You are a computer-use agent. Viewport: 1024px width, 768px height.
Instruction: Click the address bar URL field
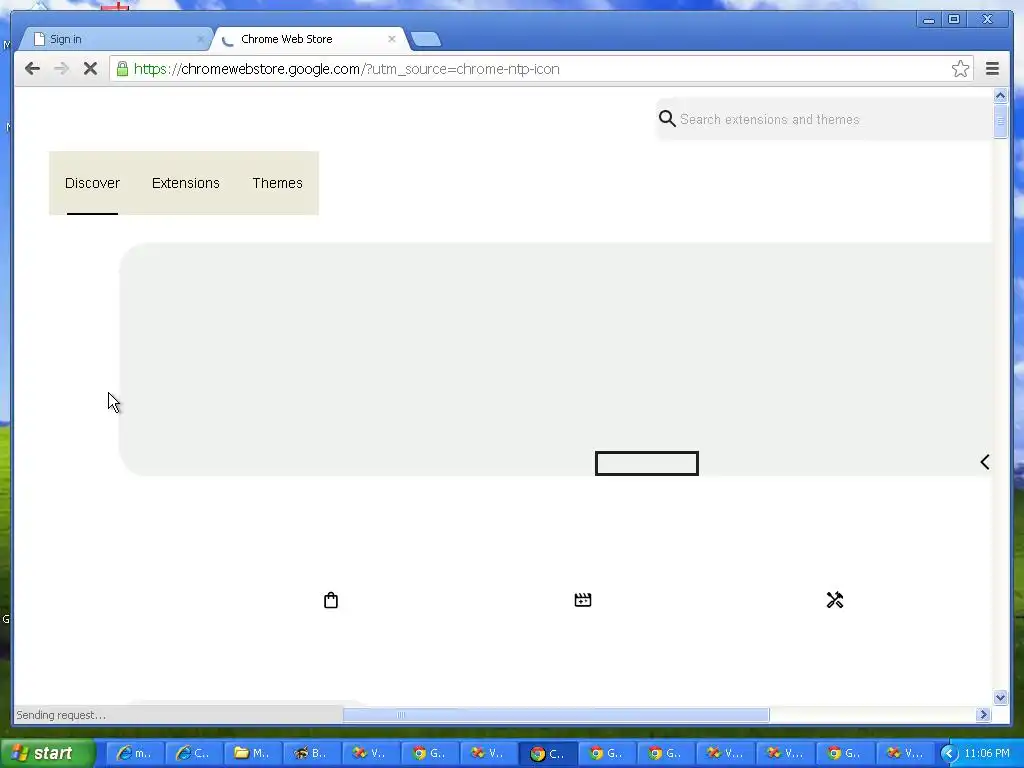coord(541,69)
